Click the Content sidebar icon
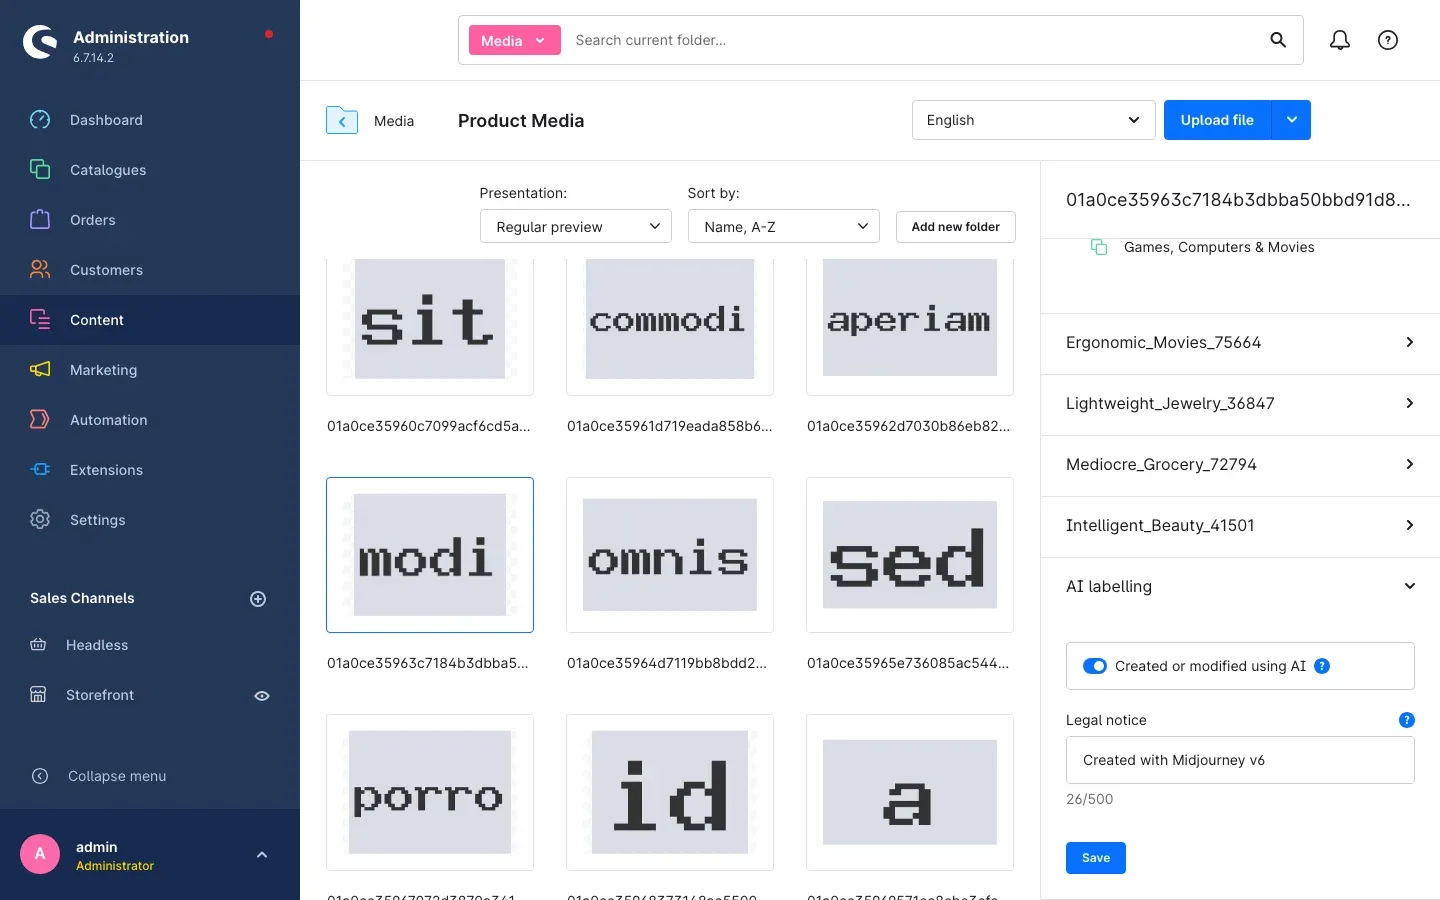 coord(40,320)
